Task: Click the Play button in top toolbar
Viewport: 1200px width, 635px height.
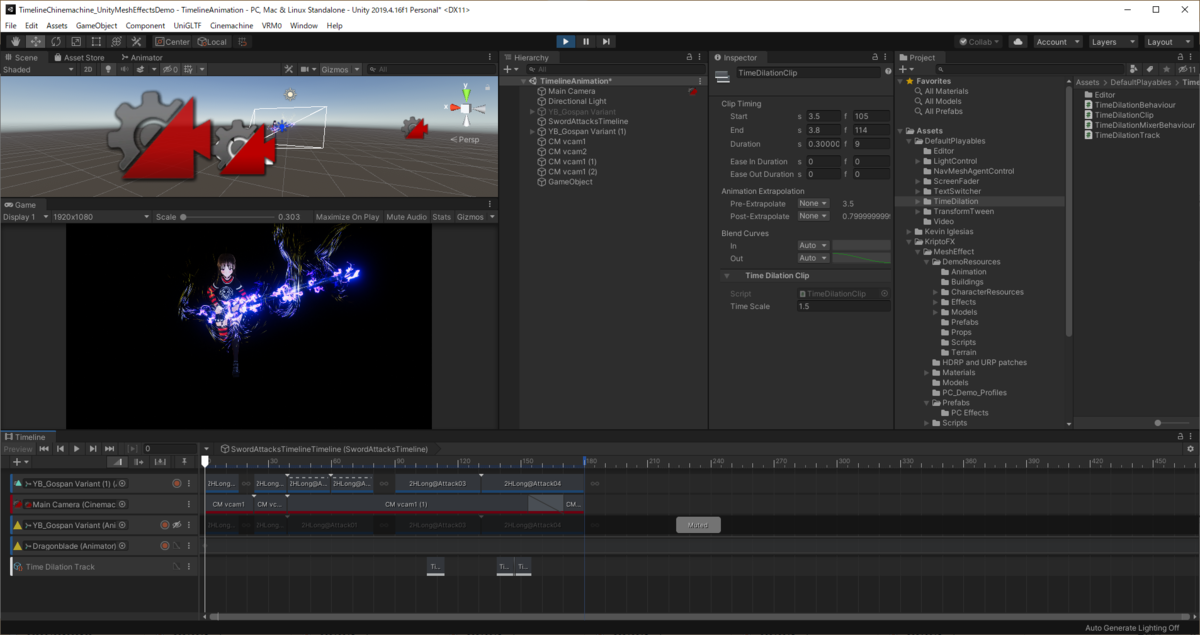Action: [565, 42]
